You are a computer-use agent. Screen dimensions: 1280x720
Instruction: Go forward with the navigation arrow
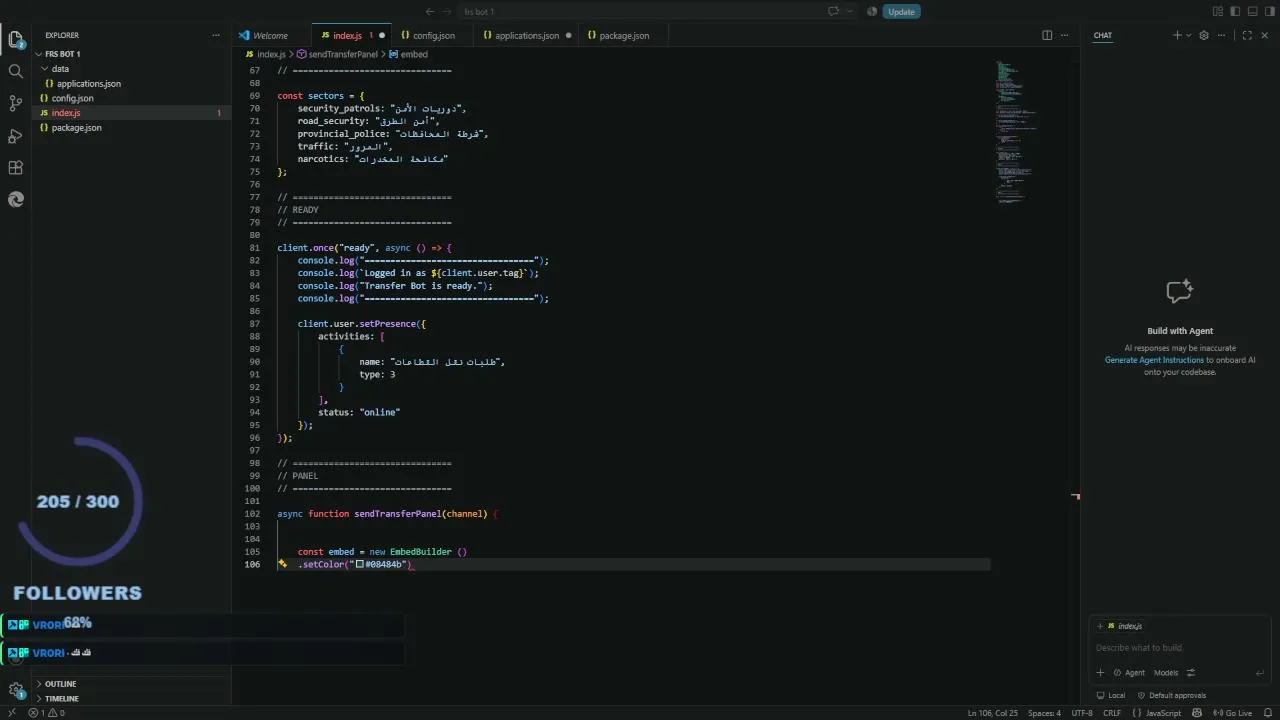(x=449, y=12)
